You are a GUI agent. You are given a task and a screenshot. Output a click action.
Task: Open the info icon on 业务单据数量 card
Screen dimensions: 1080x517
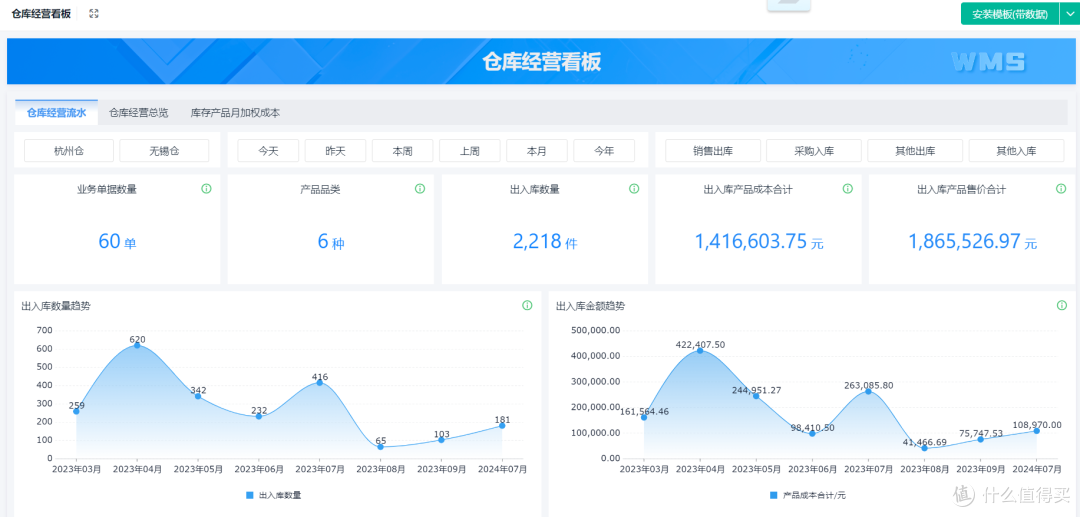point(206,189)
